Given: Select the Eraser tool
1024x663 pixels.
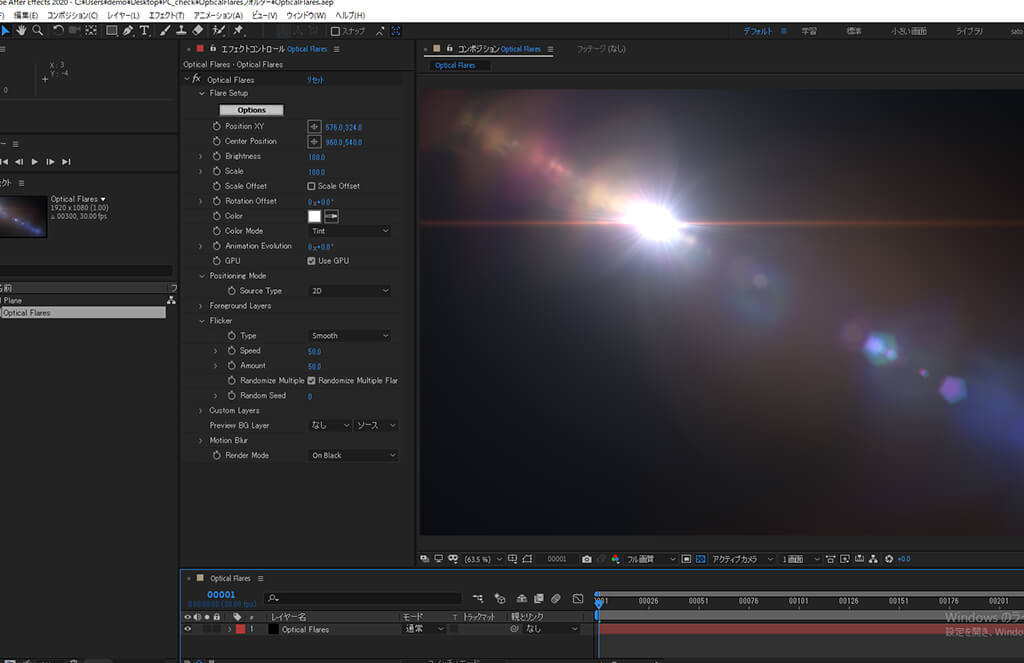Looking at the screenshot, I should click(197, 31).
